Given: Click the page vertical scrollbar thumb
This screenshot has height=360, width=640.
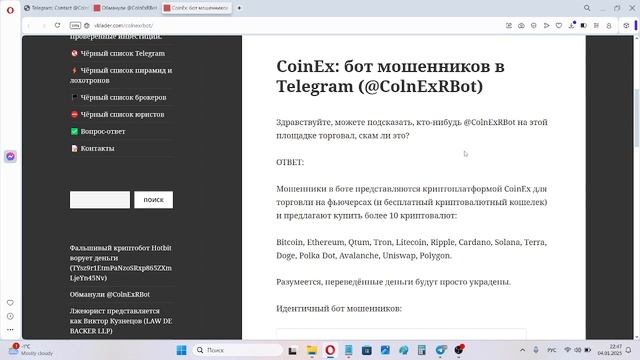Looking at the screenshot, I should tap(637, 118).
